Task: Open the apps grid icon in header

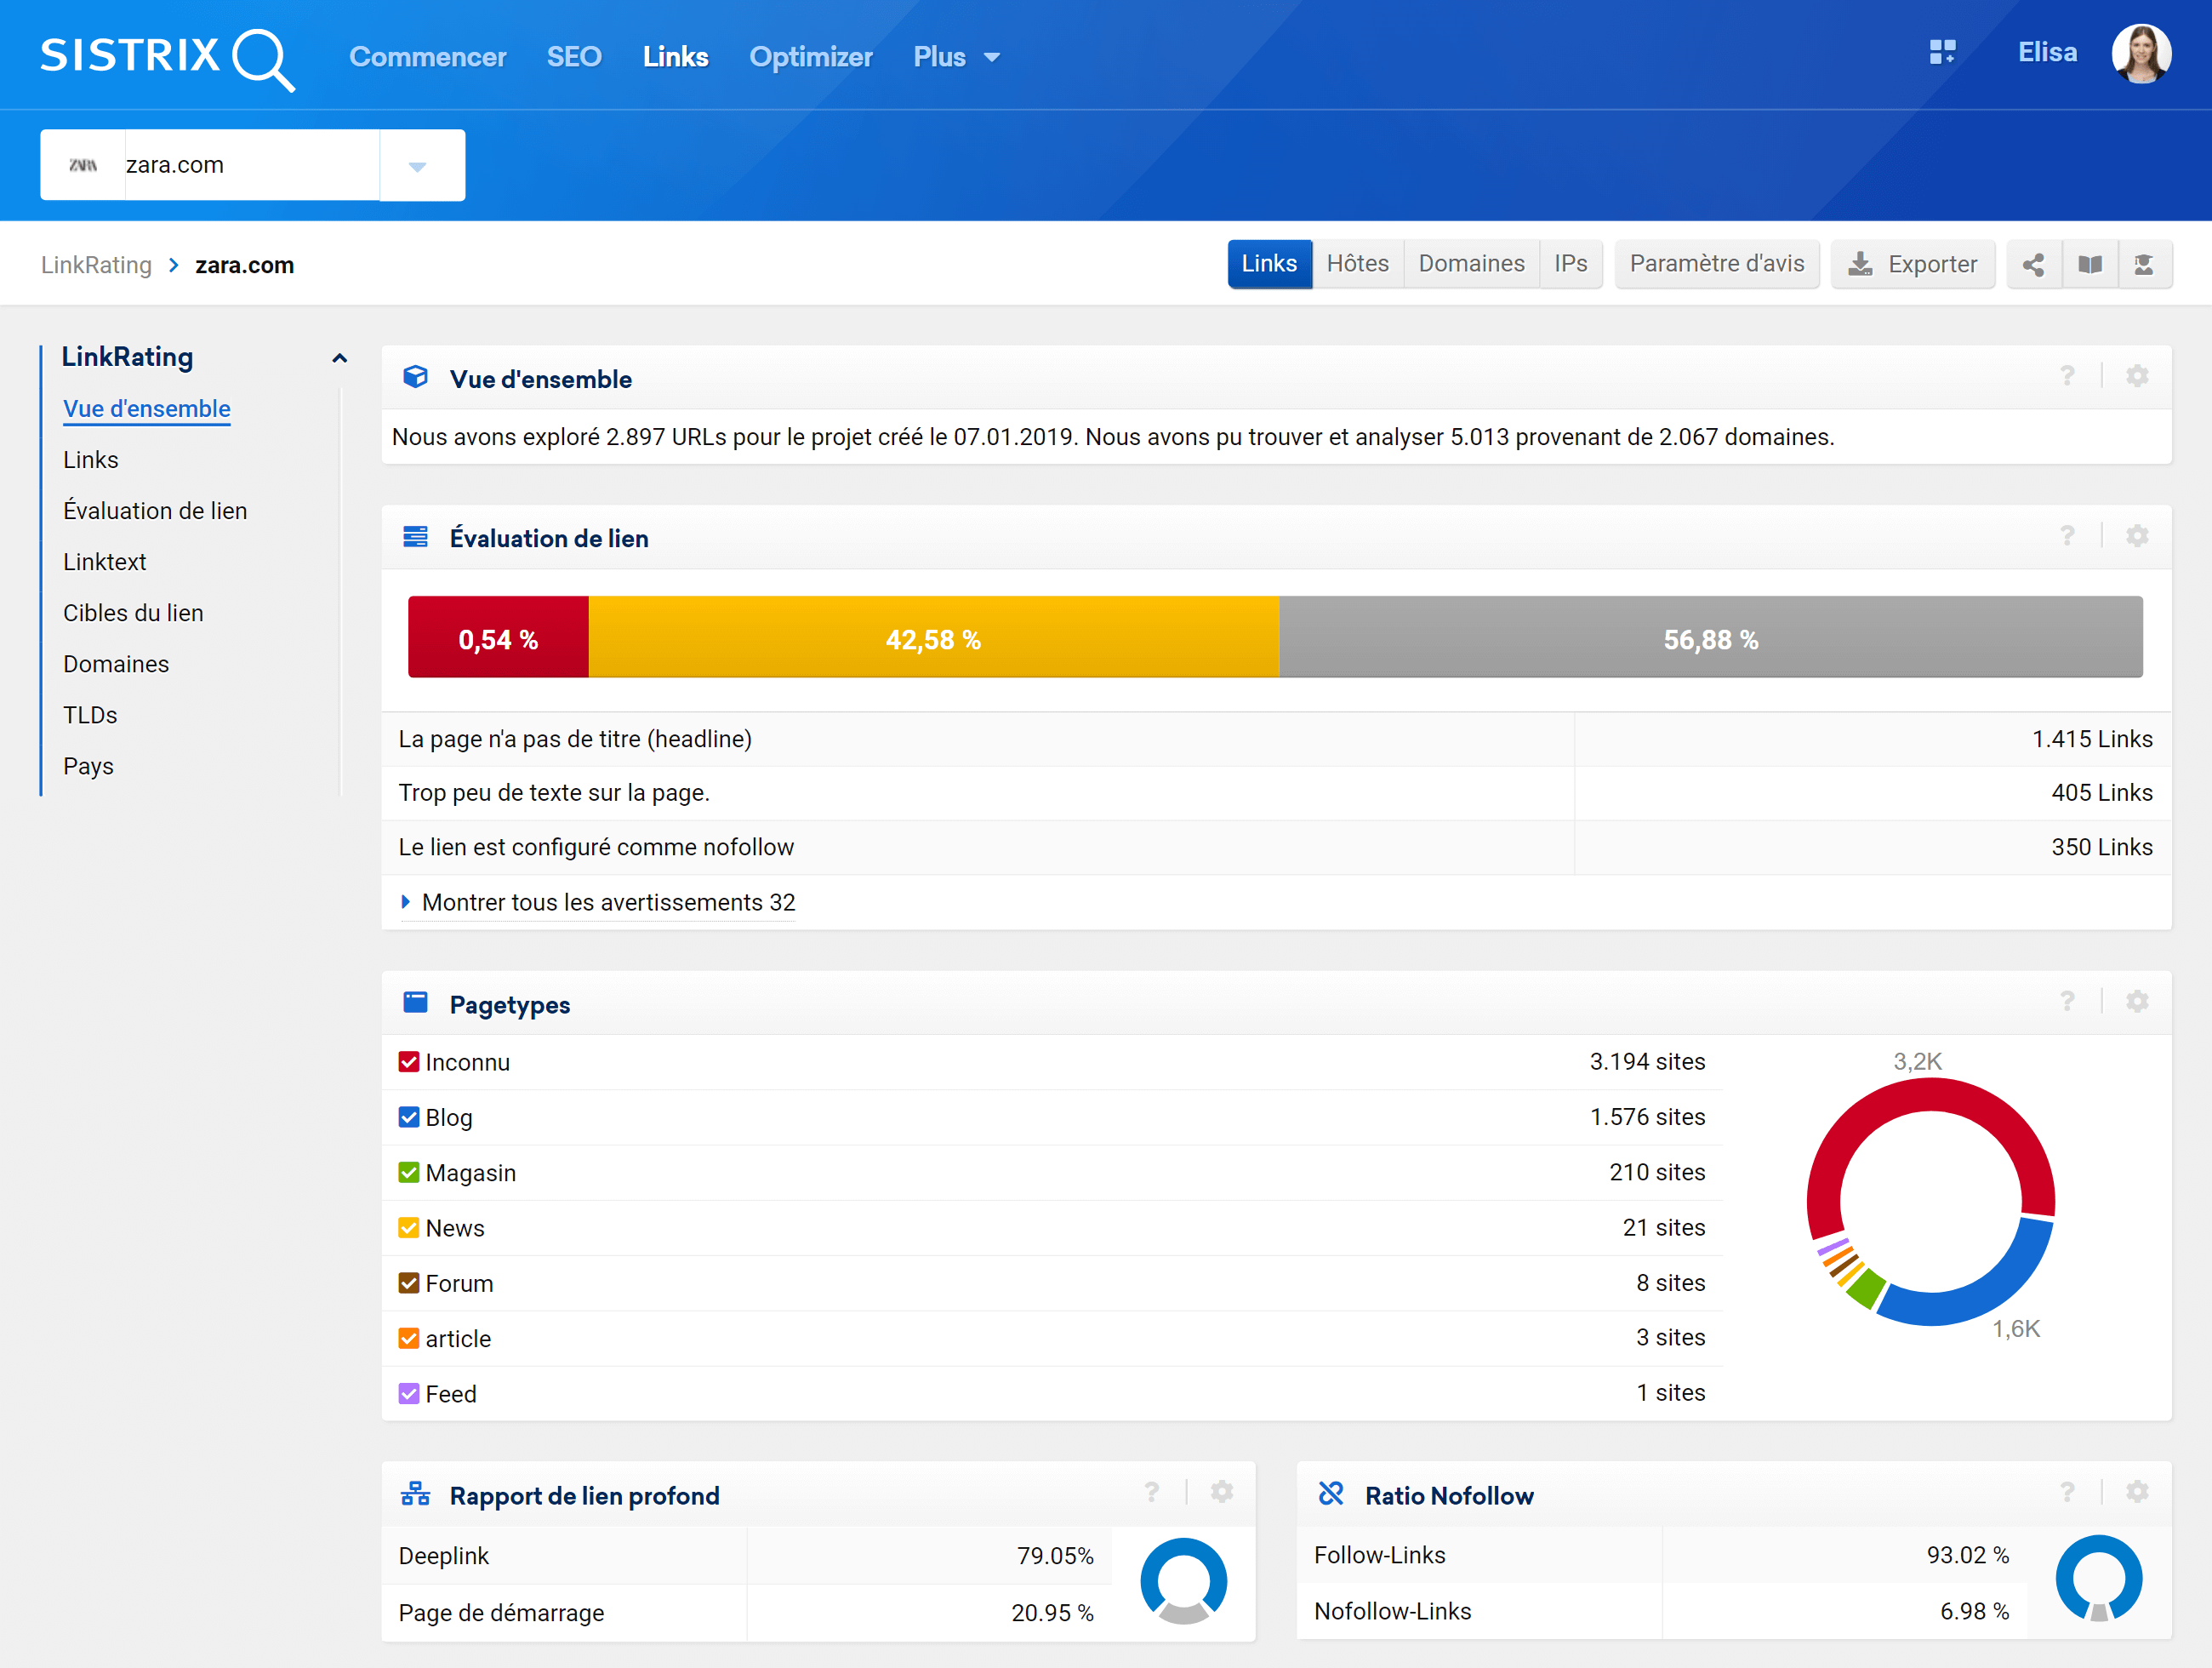Action: [x=1942, y=52]
